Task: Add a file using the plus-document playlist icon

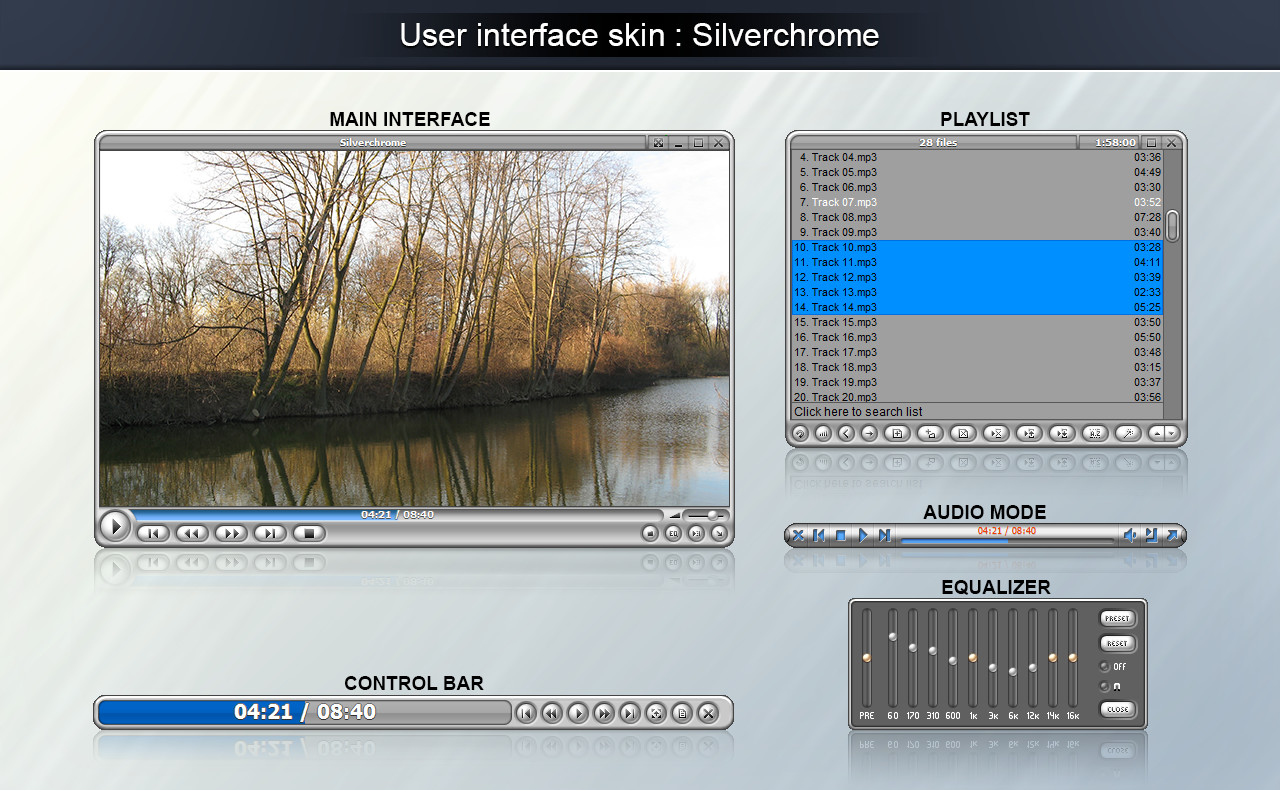Action: [x=897, y=433]
